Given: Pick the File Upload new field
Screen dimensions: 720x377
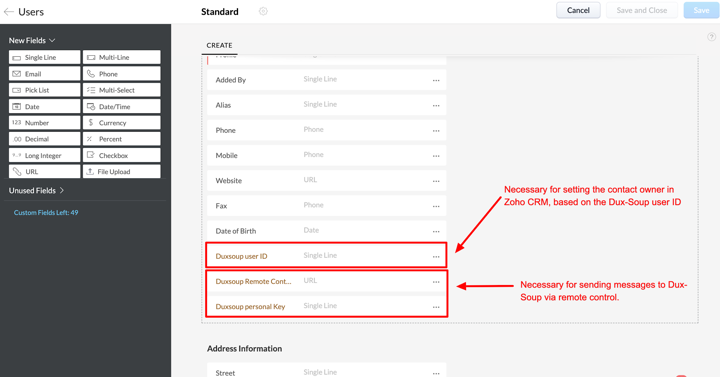Looking at the screenshot, I should (x=122, y=171).
